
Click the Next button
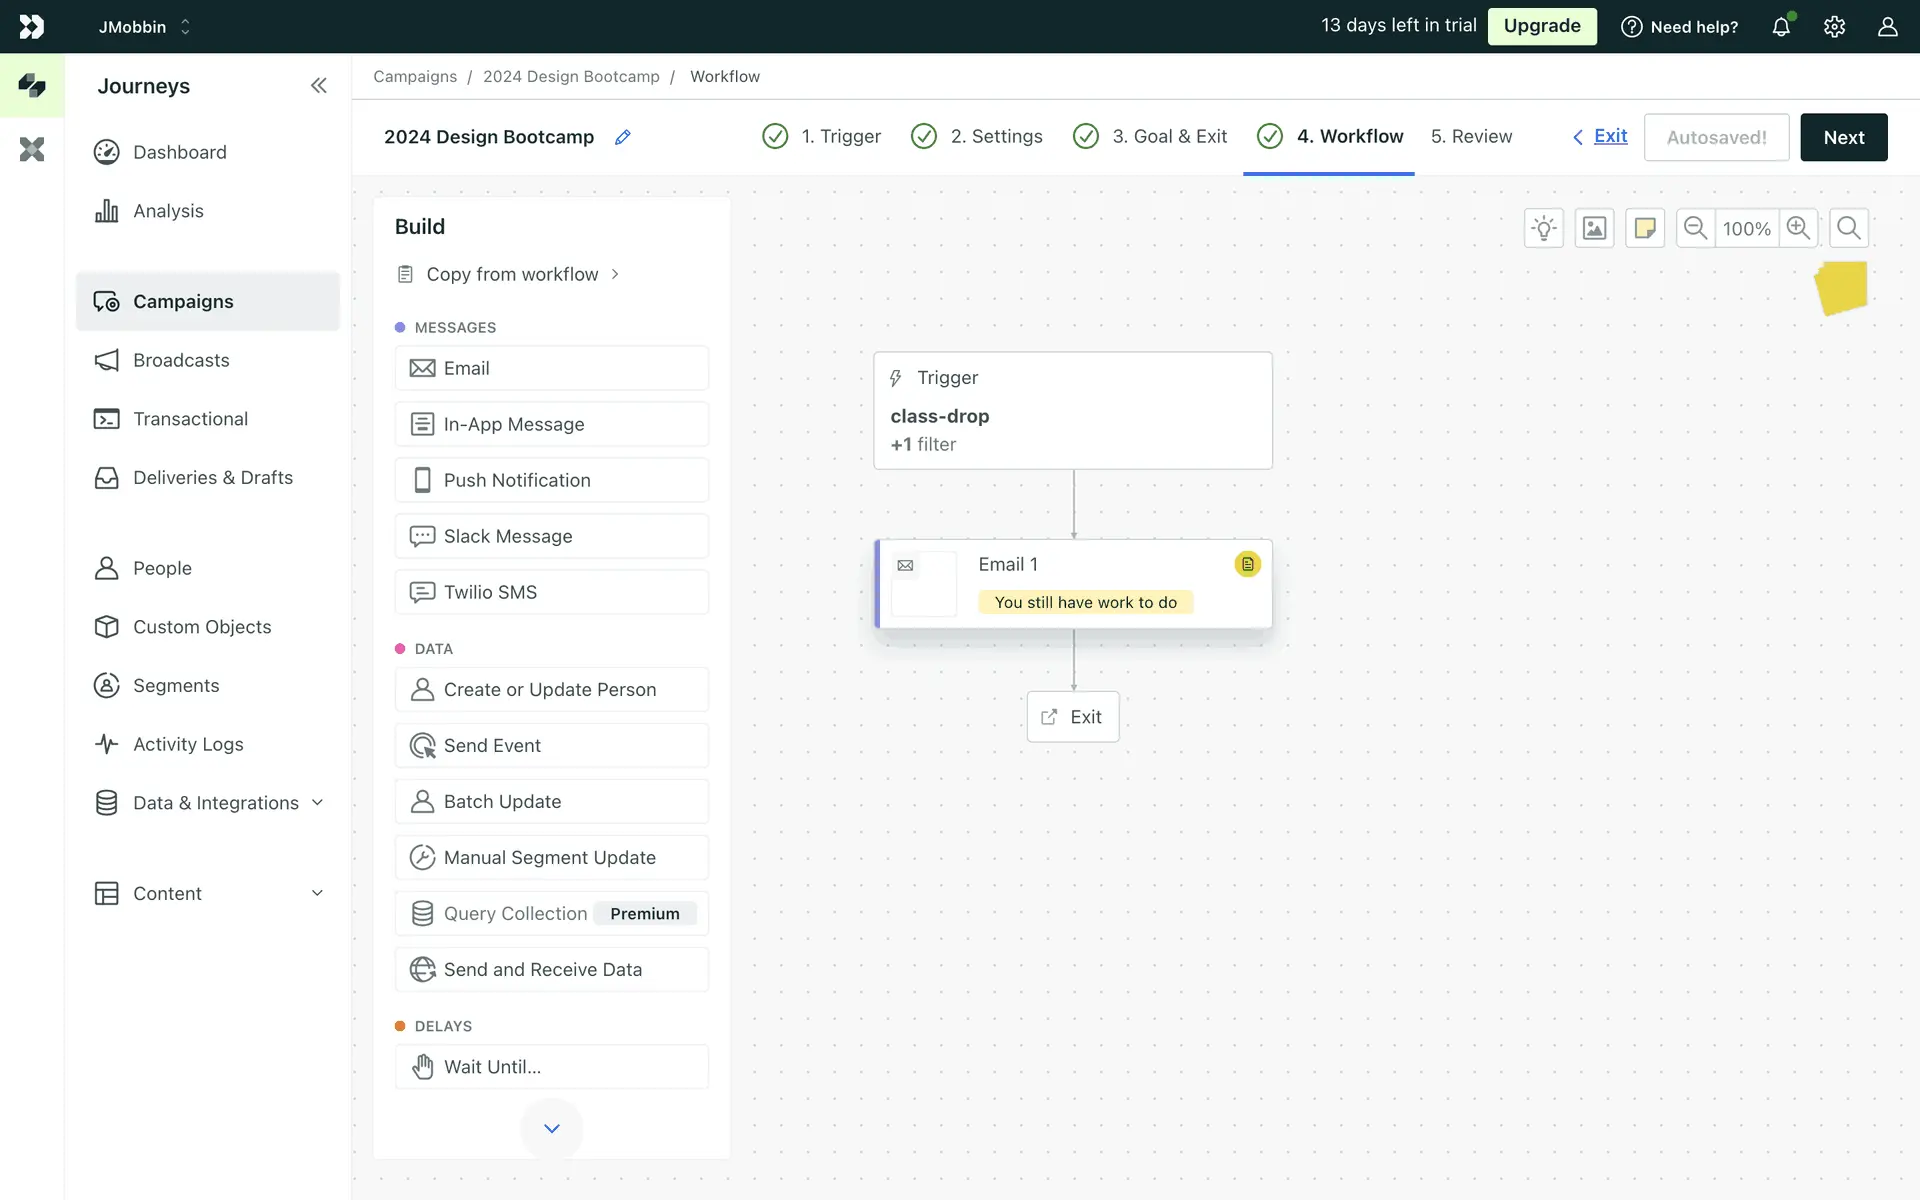tap(1843, 137)
